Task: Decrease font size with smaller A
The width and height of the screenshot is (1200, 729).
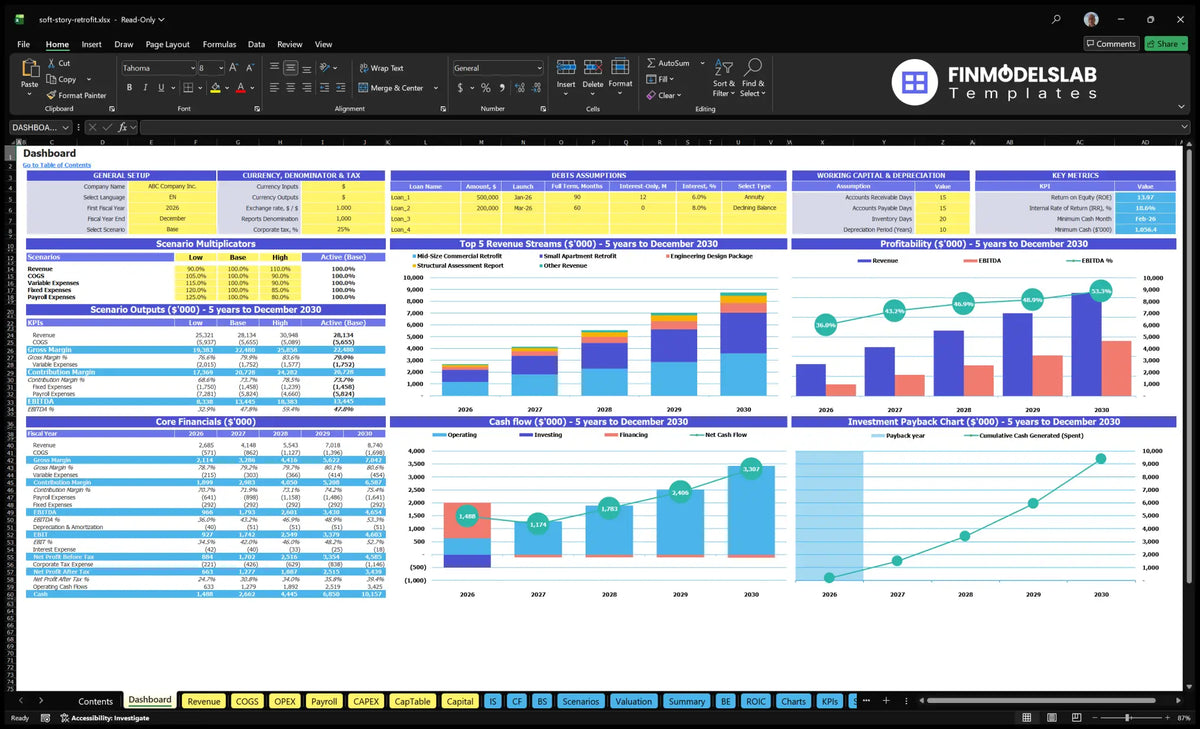Action: point(250,68)
